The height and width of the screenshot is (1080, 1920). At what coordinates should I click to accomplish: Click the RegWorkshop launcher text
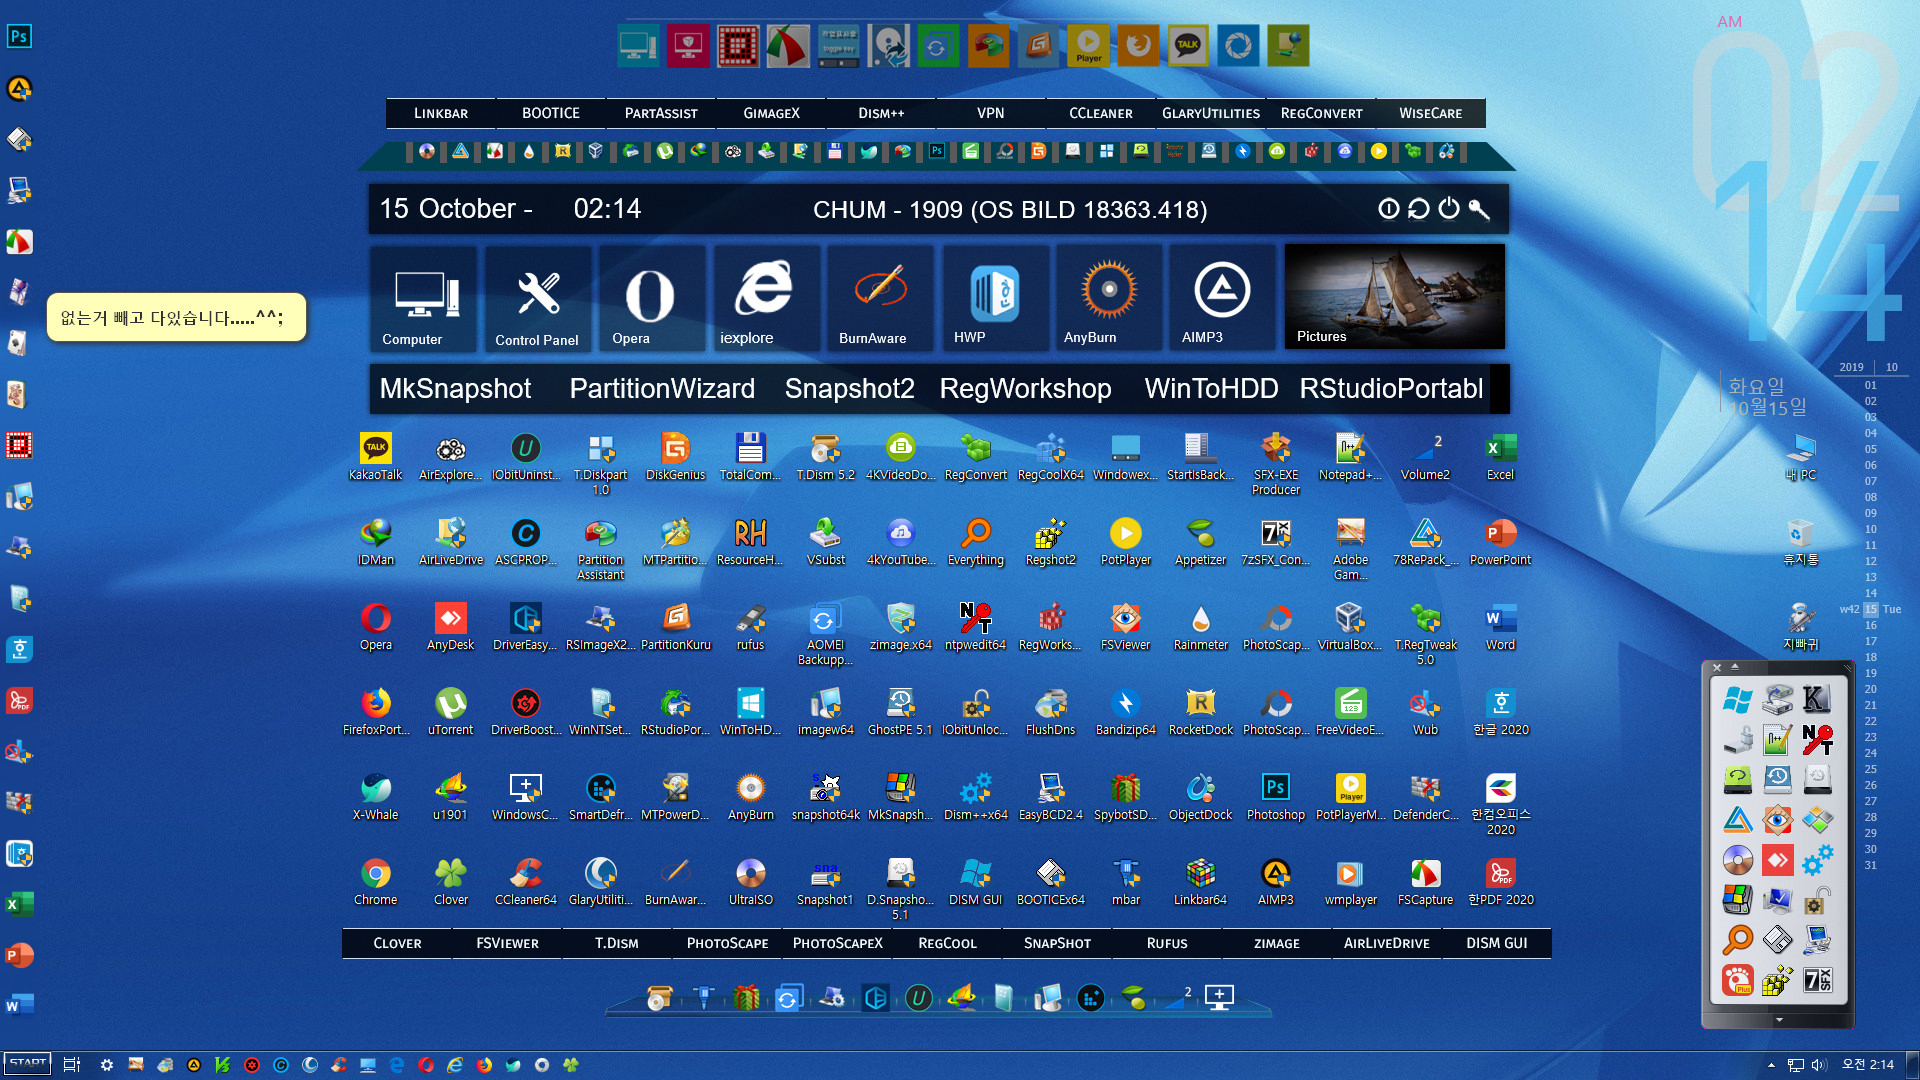tap(1025, 389)
